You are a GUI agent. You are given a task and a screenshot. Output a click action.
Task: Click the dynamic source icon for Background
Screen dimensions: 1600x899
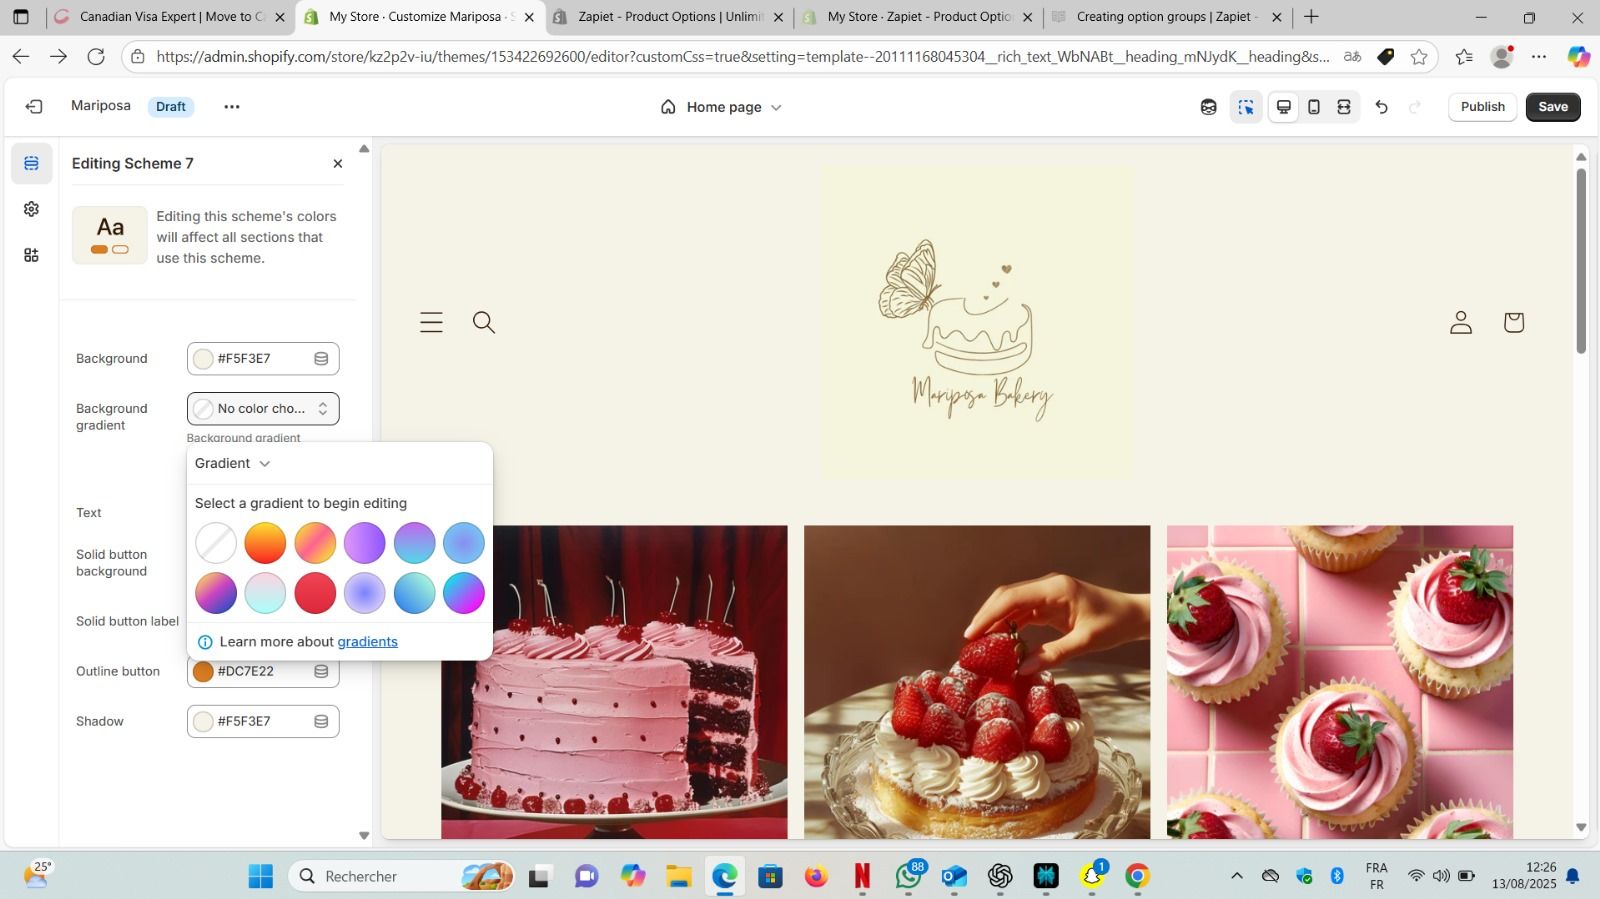[x=321, y=359]
